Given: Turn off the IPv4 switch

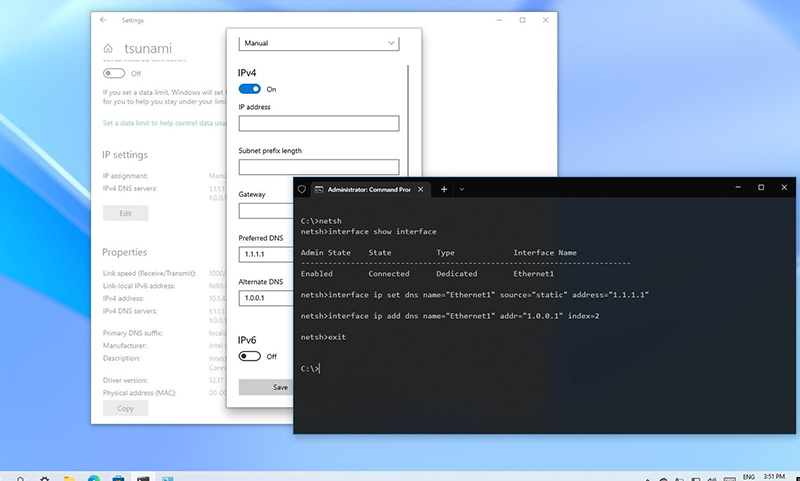Looking at the screenshot, I should (249, 89).
